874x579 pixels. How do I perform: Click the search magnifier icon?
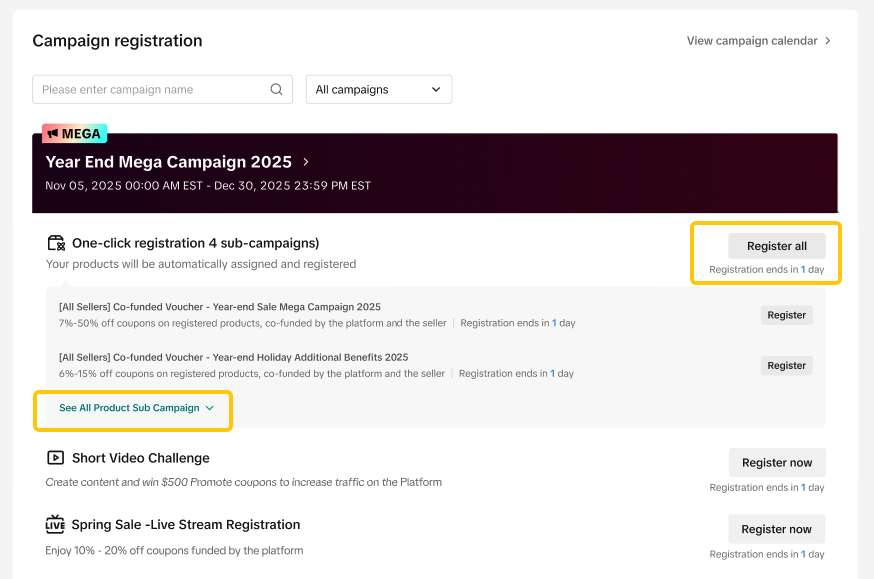click(276, 90)
